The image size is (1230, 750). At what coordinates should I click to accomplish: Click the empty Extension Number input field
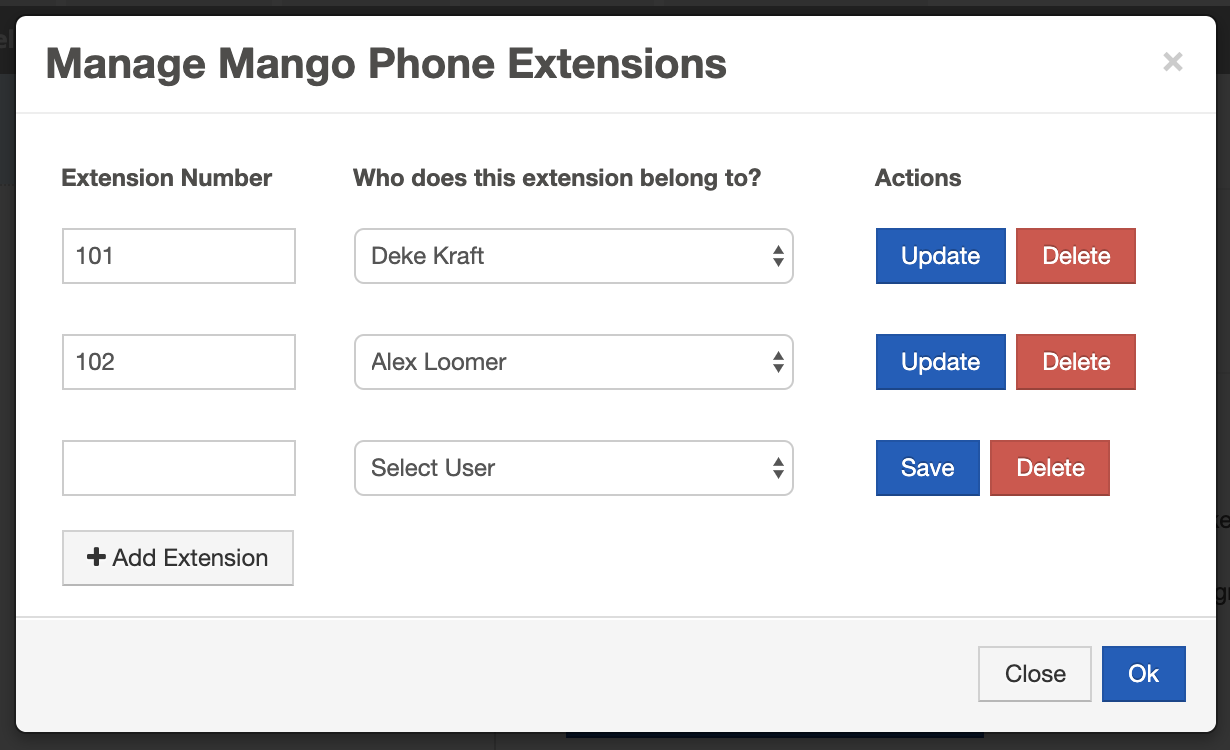point(178,467)
